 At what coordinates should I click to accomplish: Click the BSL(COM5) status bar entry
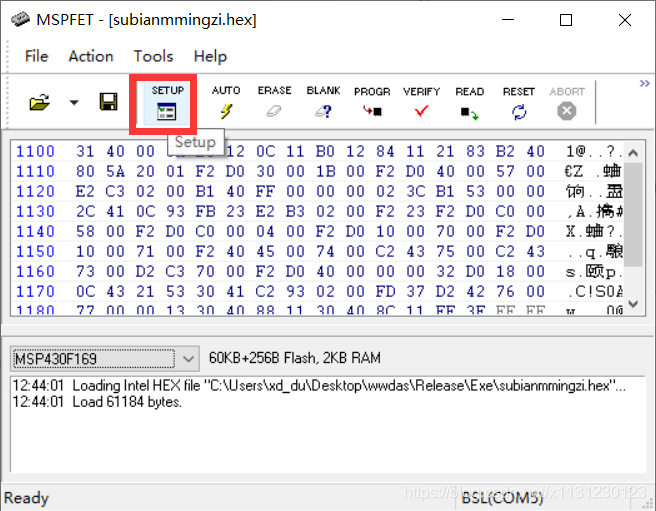tap(502, 498)
